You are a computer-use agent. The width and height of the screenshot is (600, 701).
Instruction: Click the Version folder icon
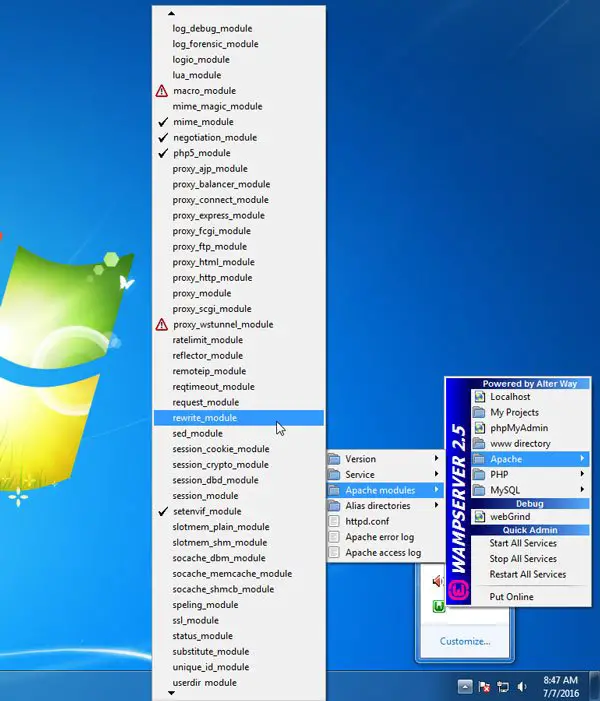[334, 459]
